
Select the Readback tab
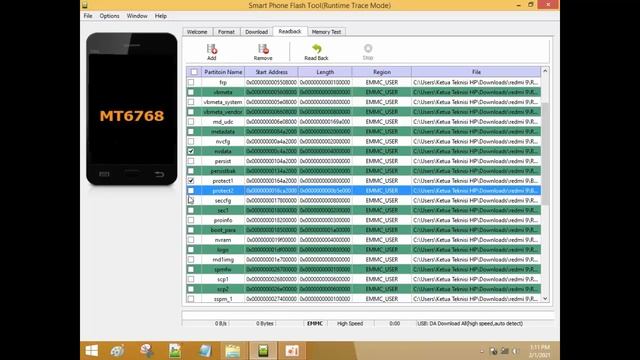(290, 31)
